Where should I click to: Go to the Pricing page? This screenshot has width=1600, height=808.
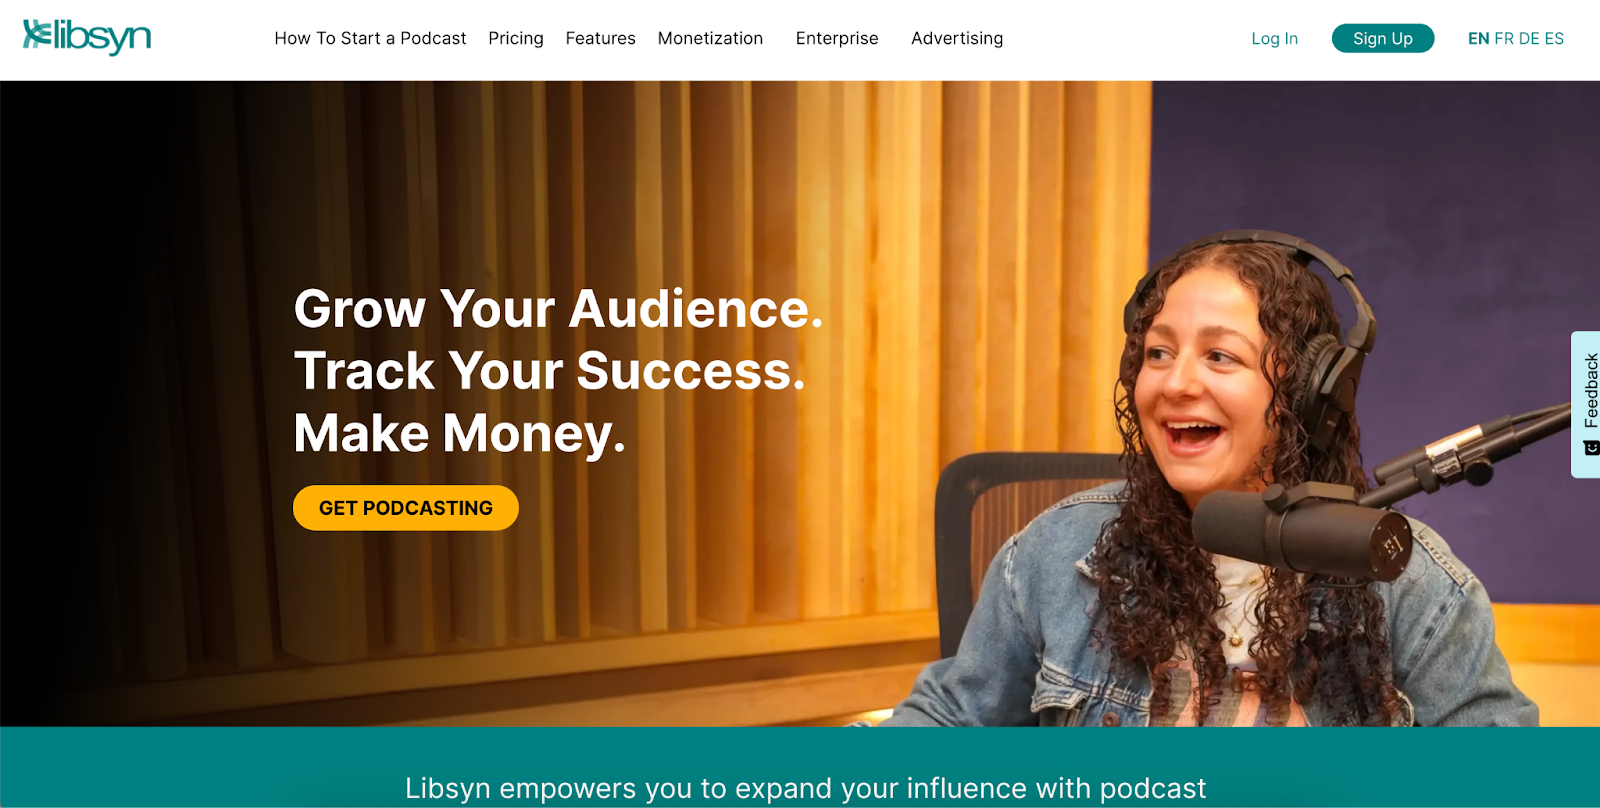tap(516, 38)
